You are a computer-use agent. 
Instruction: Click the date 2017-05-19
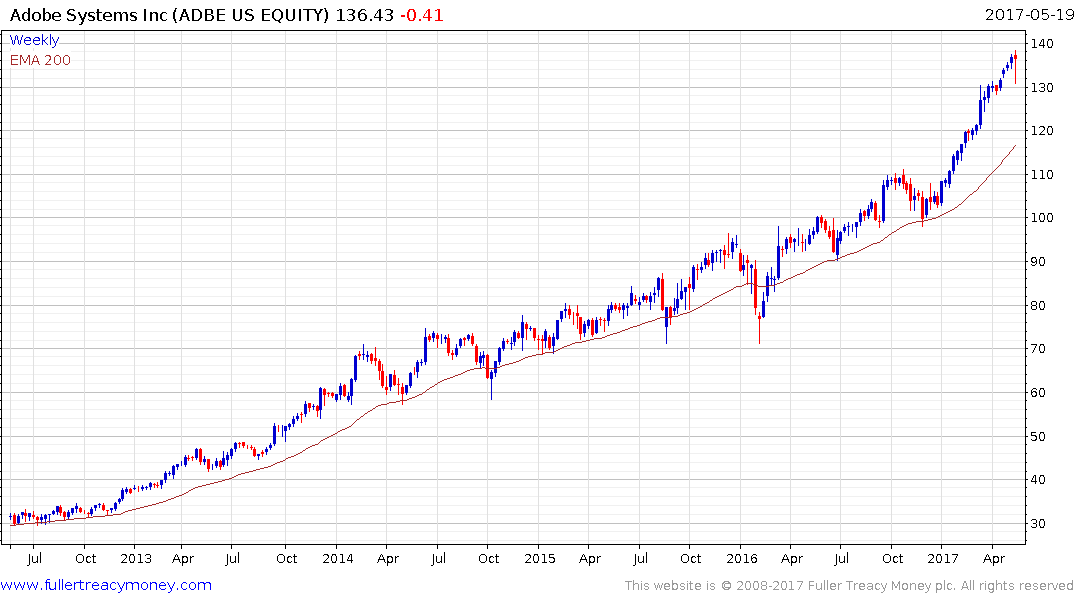(1029, 14)
